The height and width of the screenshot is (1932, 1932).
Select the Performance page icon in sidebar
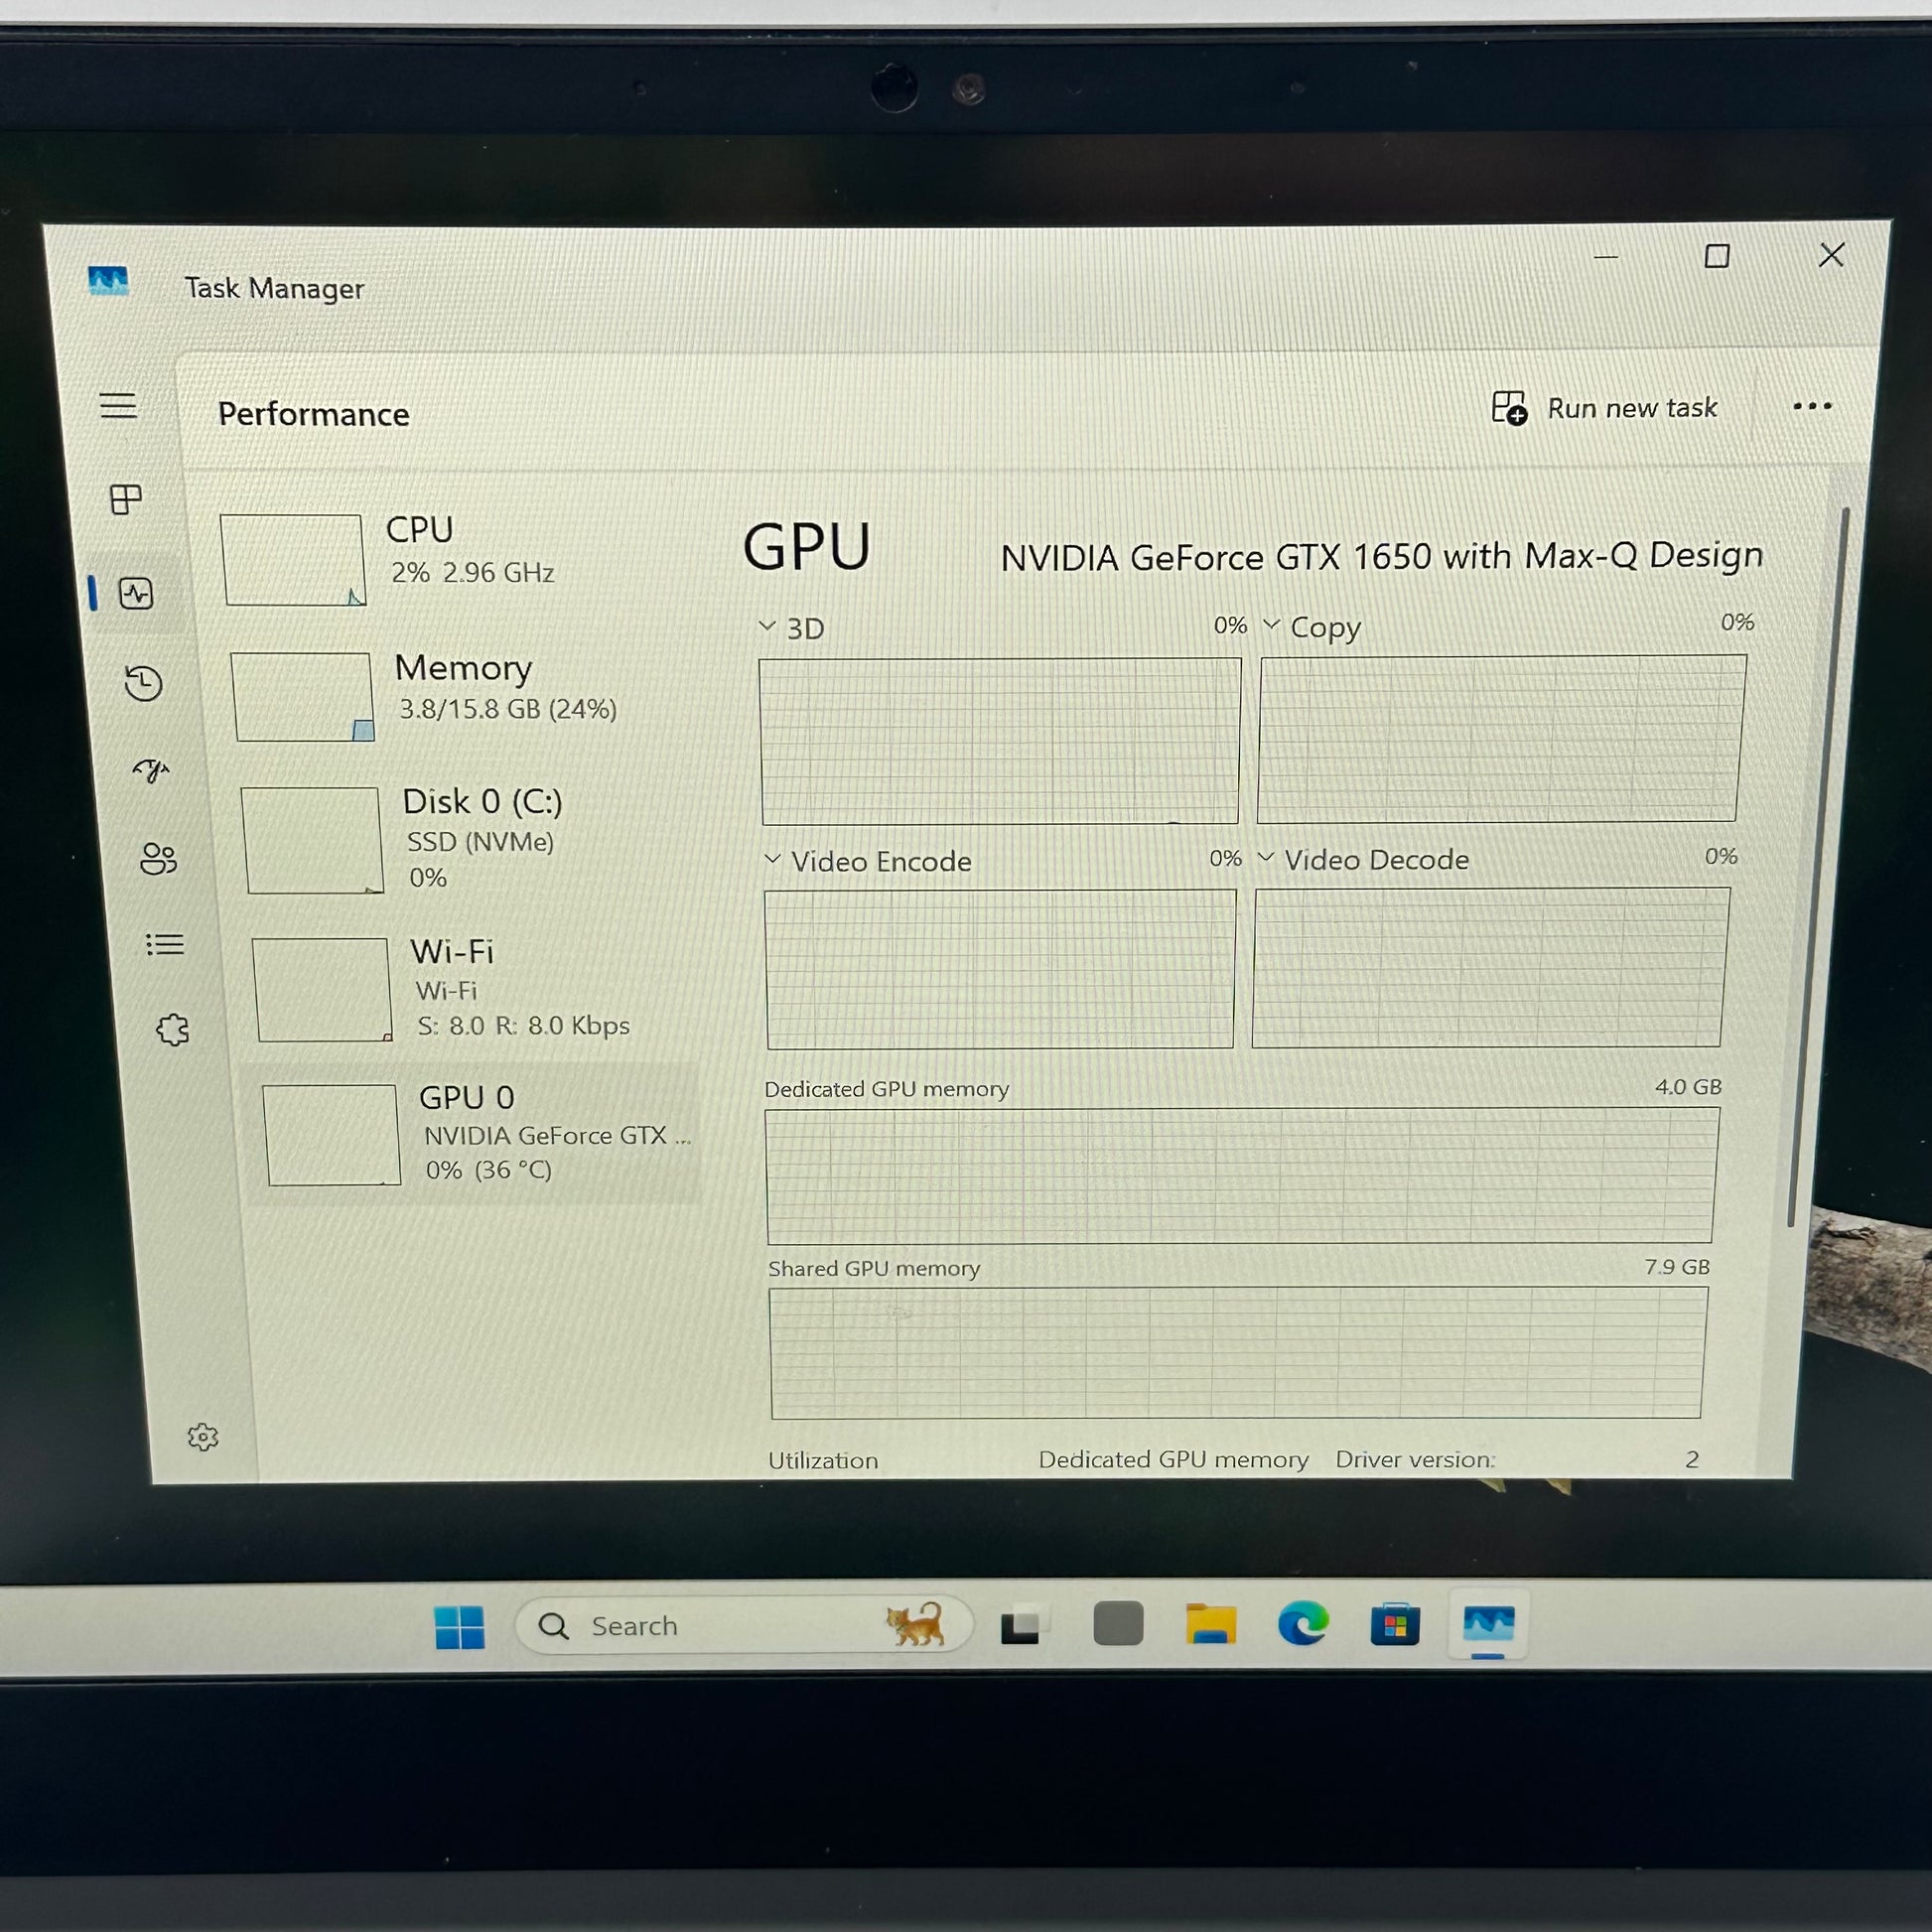pos(136,593)
